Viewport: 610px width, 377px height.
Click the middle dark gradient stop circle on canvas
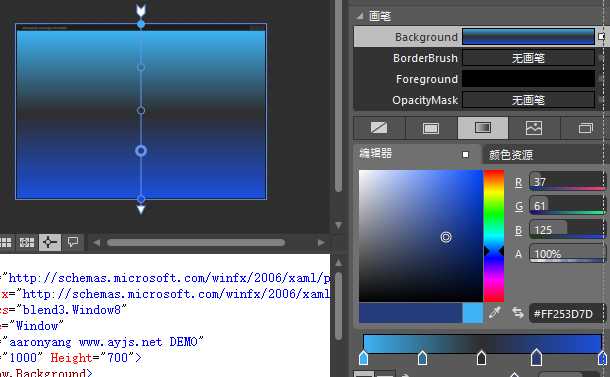pos(141,110)
